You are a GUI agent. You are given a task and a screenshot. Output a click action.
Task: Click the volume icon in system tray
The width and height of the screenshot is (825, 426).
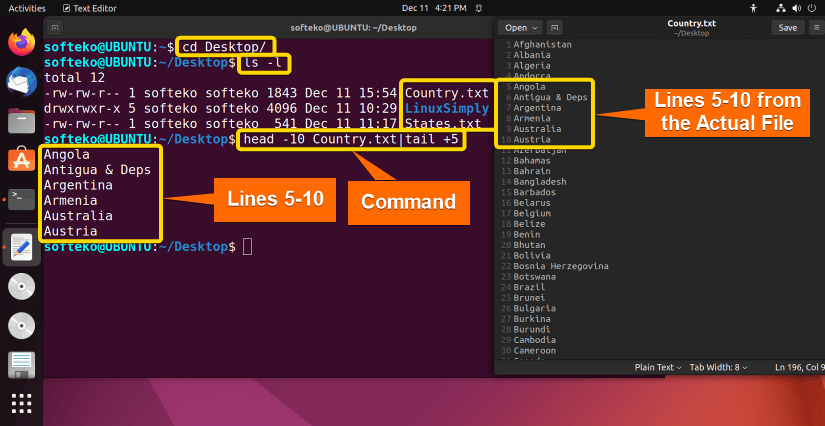point(796,8)
